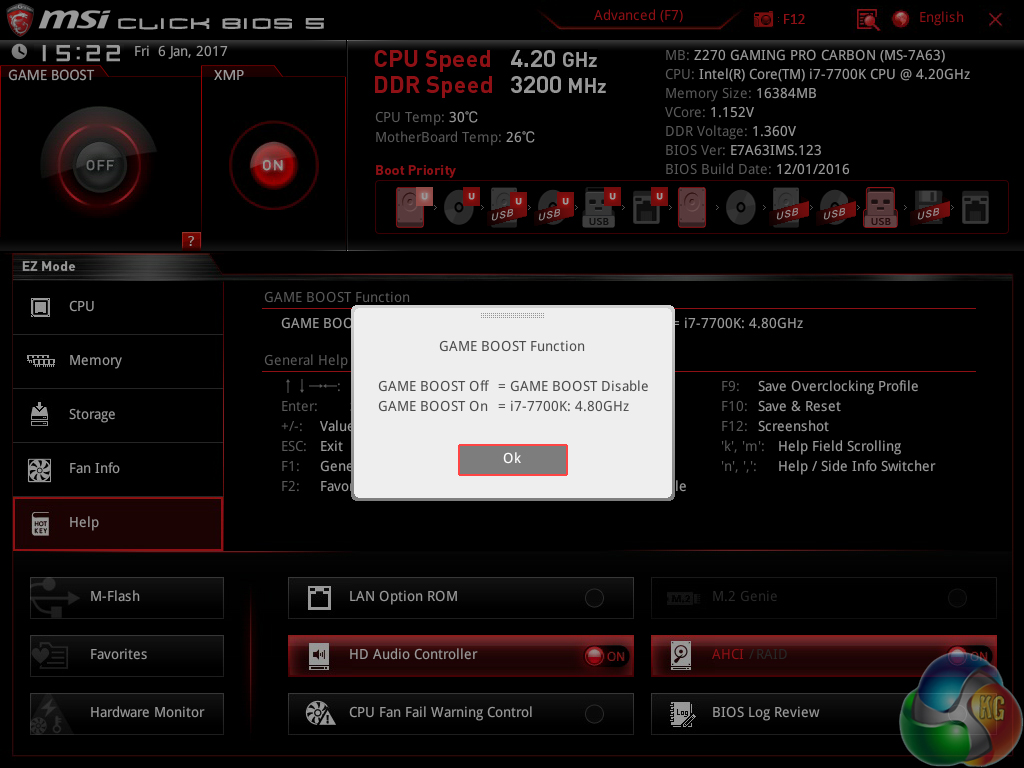Select the UEFI CD/DVD boot device icon
The image size is (1024, 768).
pyautogui.click(x=460, y=207)
